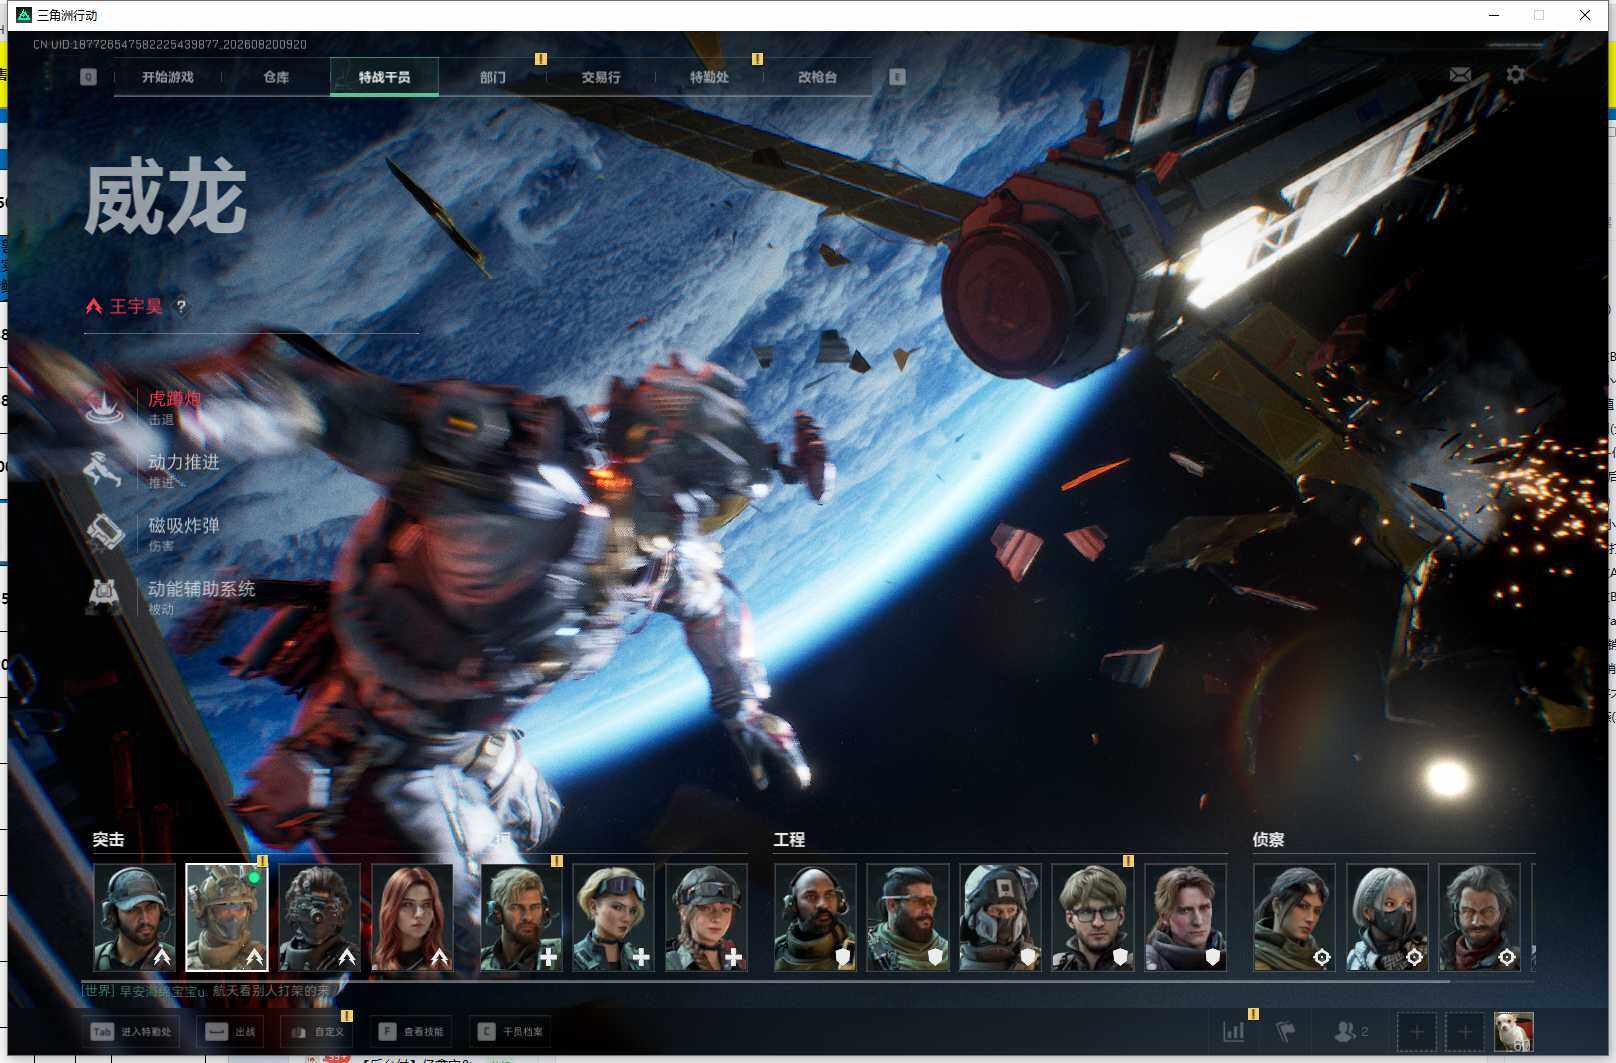Click the 侦察 recon class label
The height and width of the screenshot is (1063, 1616).
[x=1268, y=840]
